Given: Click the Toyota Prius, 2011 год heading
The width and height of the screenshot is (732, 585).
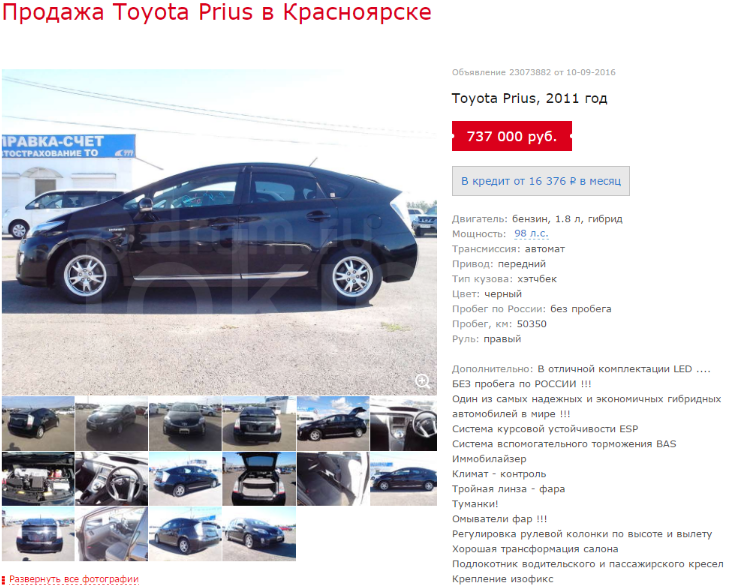Looking at the screenshot, I should [529, 99].
